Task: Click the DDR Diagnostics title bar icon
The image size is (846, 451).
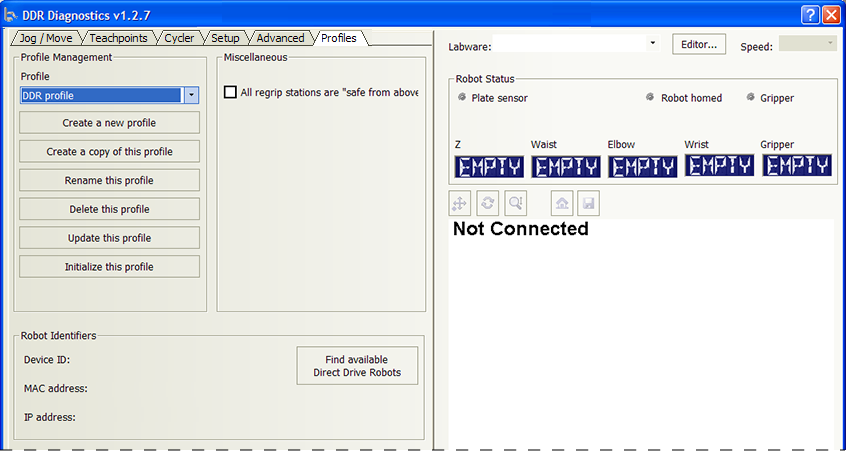Action: [11, 14]
